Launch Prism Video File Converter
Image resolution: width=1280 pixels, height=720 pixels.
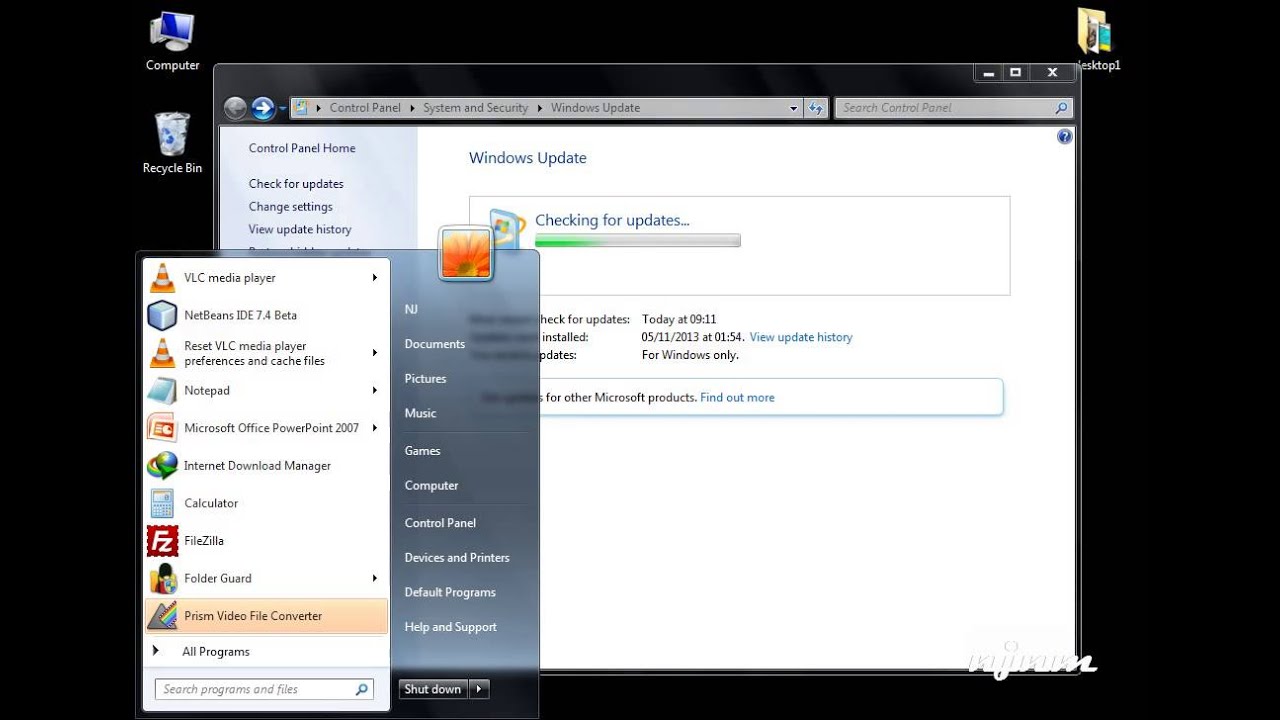pos(265,616)
